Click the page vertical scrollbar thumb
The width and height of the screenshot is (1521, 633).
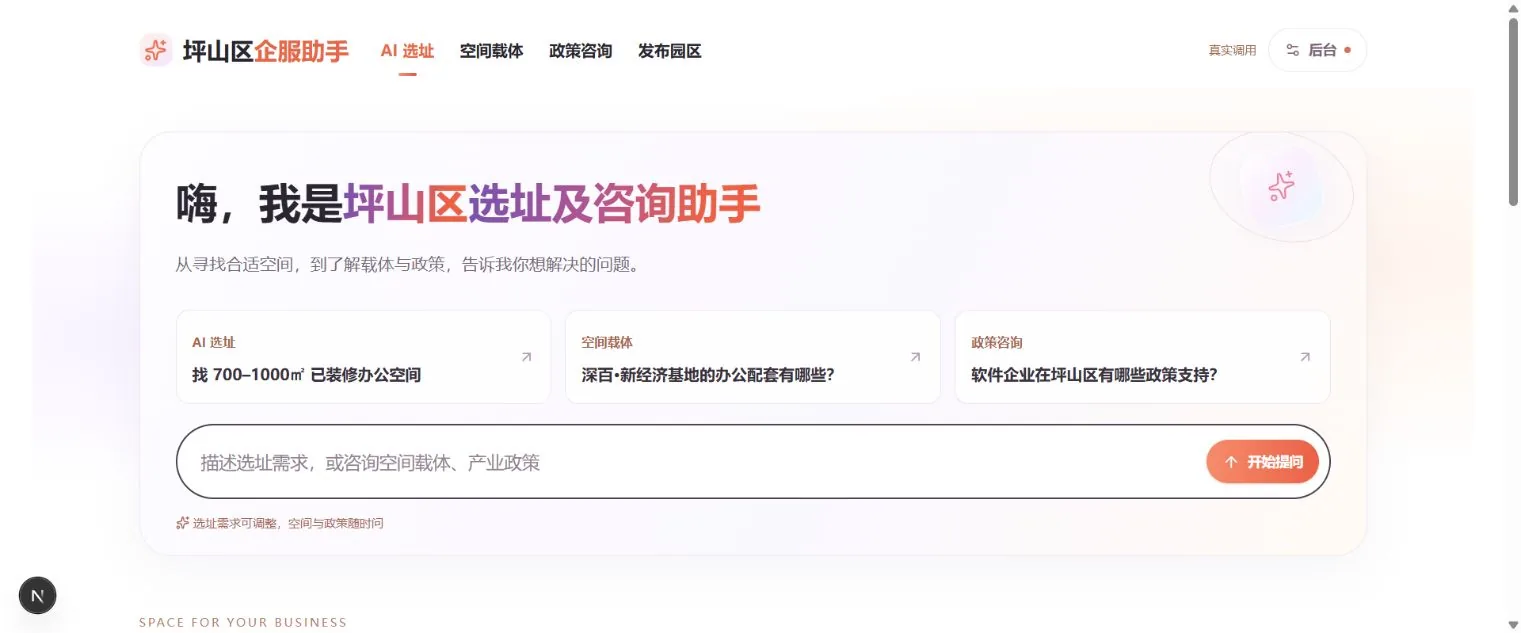click(1512, 112)
